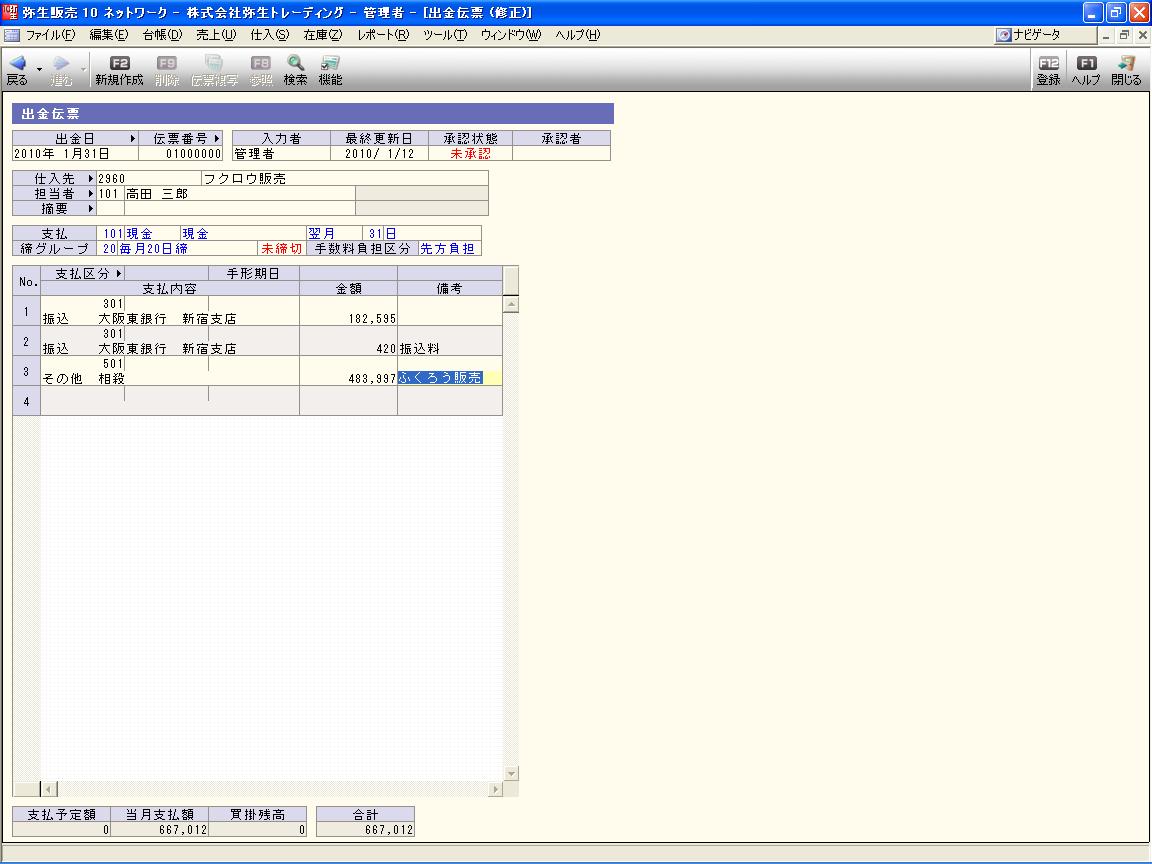This screenshot has width=1152, height=864.
Task: Click the table's vertical scrollbar down arrow
Action: pos(511,773)
